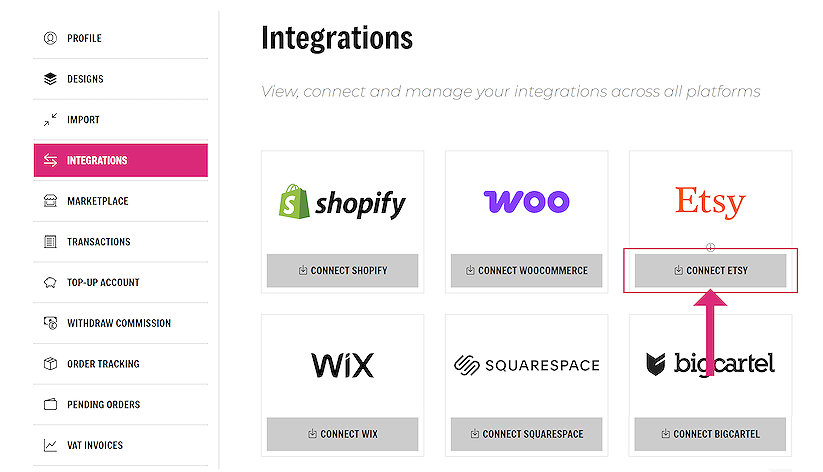
Task: Open the Integrations menu item
Action: coord(120,160)
